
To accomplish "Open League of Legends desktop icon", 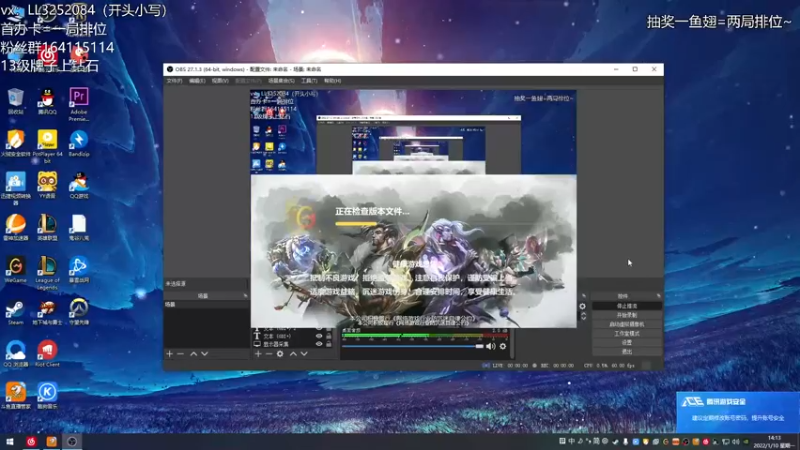I will click(47, 273).
